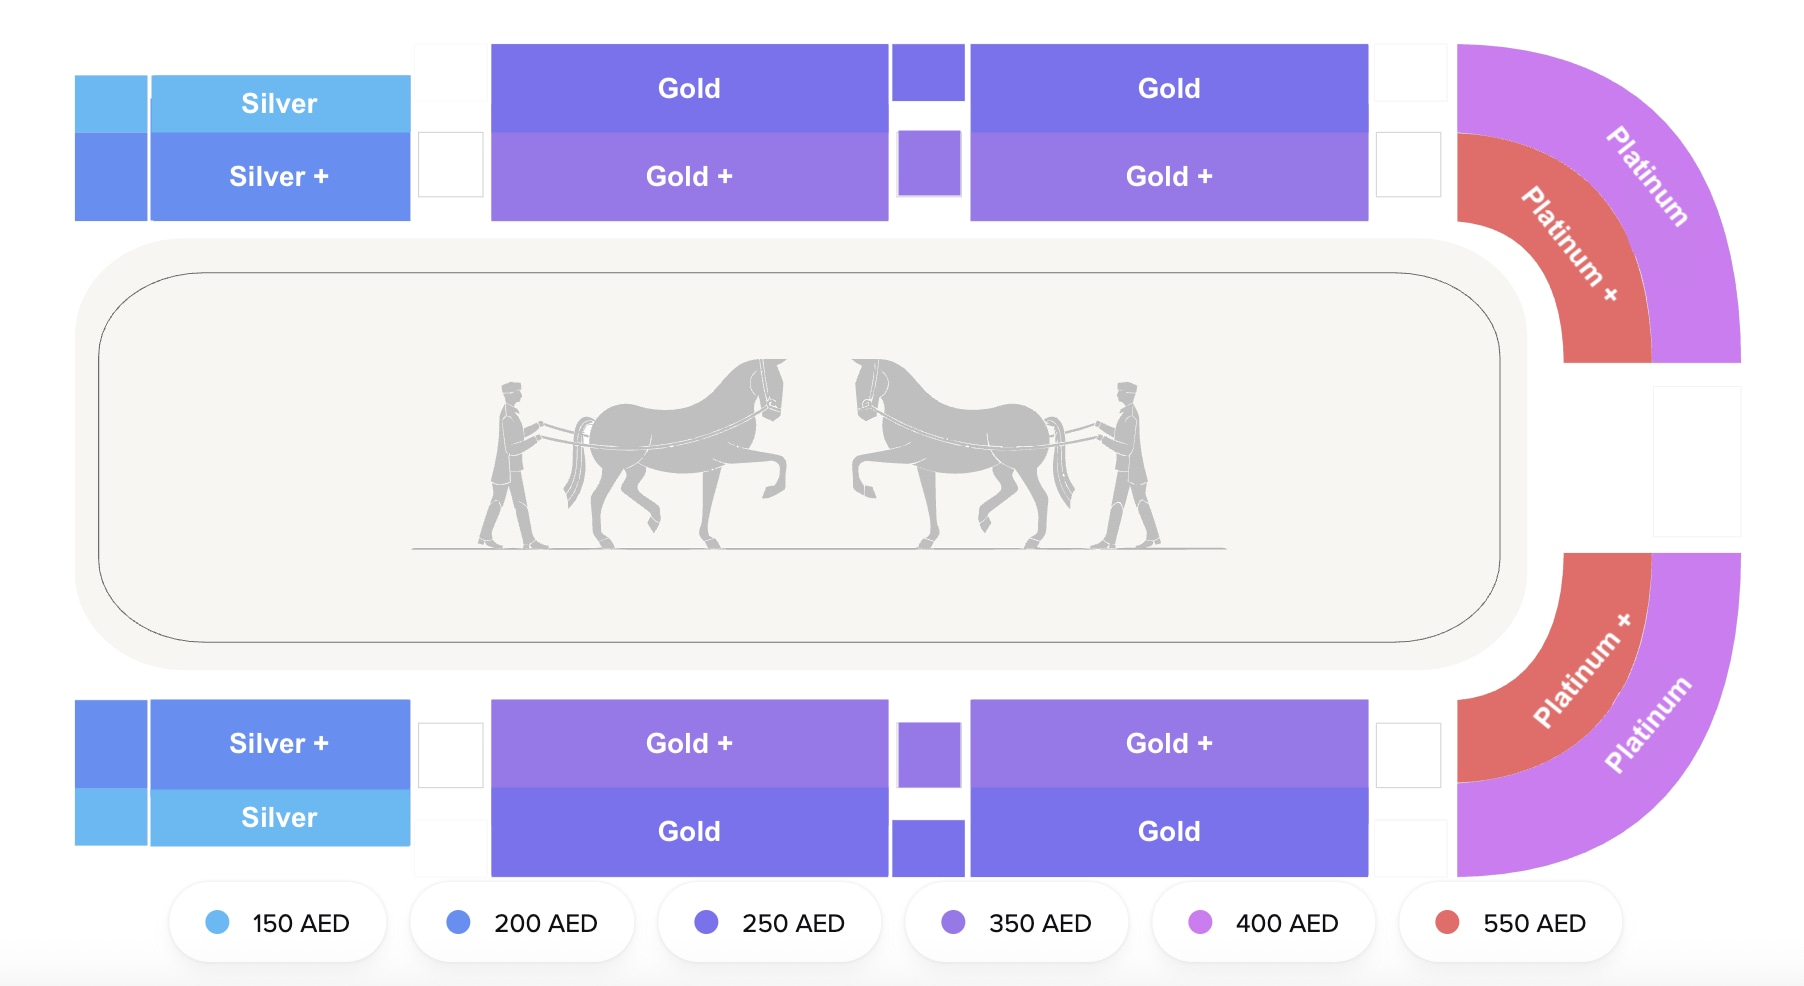Choose the 400 AED price legend
Screen dimensions: 1804x986
[1264, 923]
